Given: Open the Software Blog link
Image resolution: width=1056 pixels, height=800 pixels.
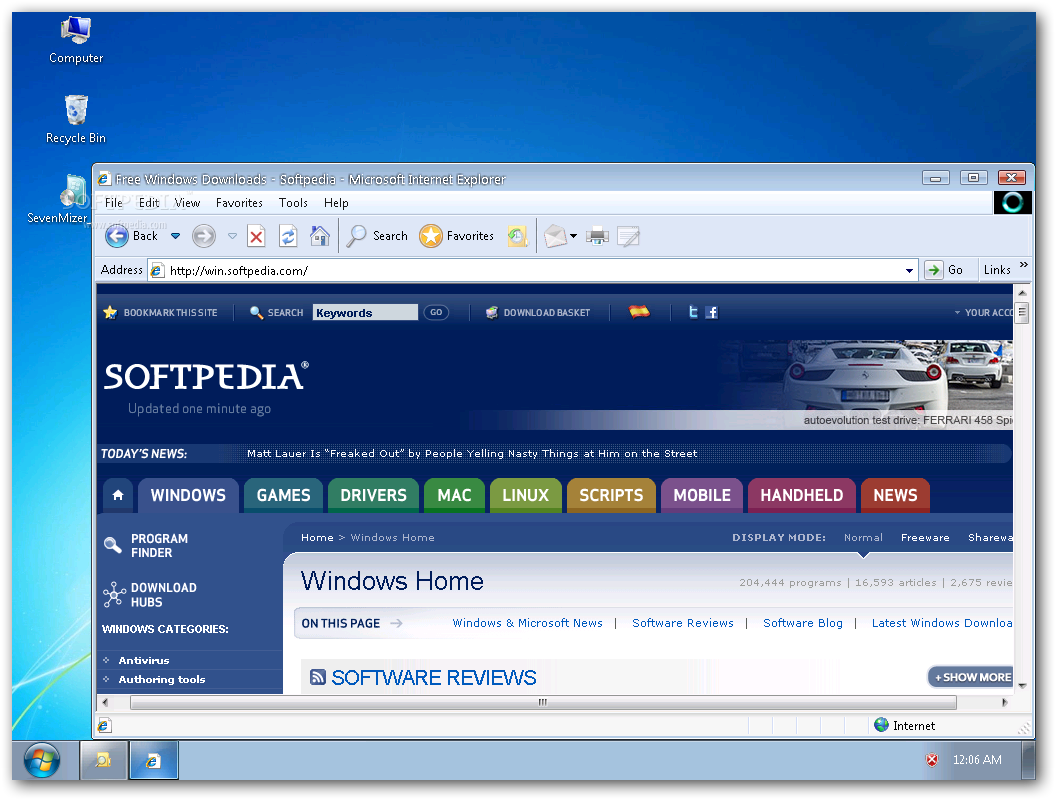Looking at the screenshot, I should click(803, 623).
